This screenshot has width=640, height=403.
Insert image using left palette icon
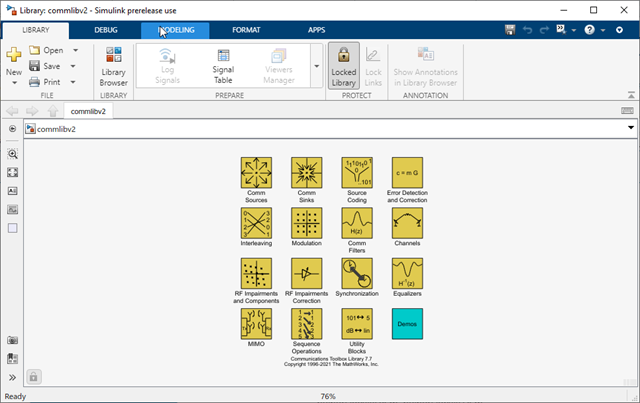[x=13, y=209]
